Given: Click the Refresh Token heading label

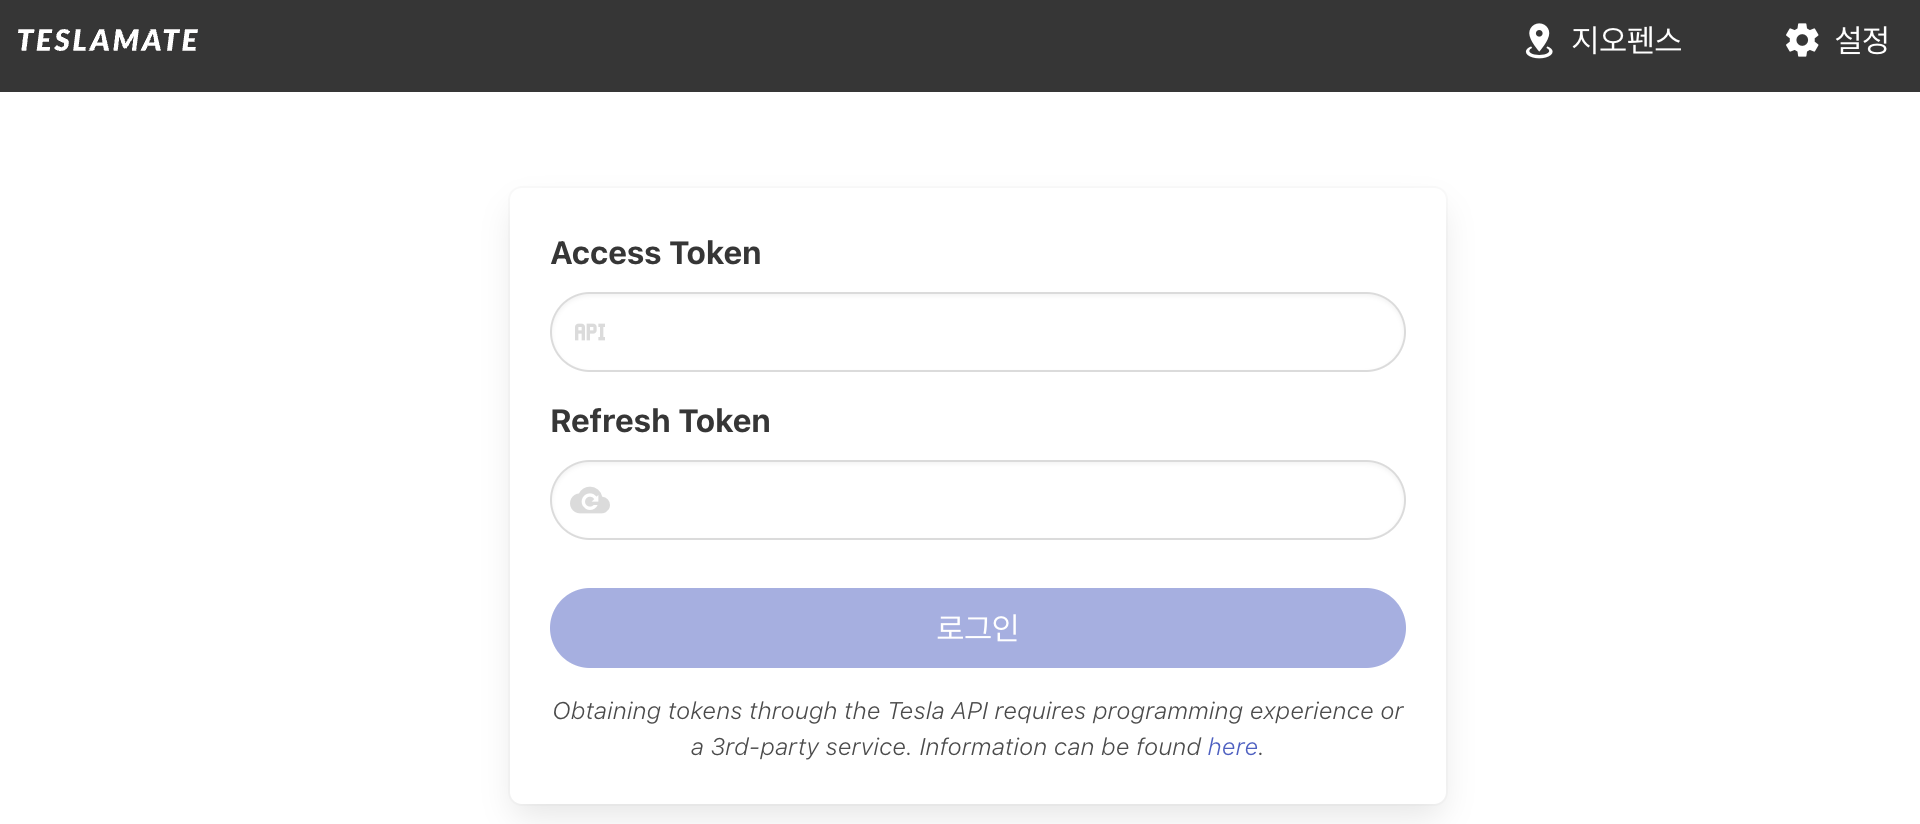Looking at the screenshot, I should click(660, 421).
